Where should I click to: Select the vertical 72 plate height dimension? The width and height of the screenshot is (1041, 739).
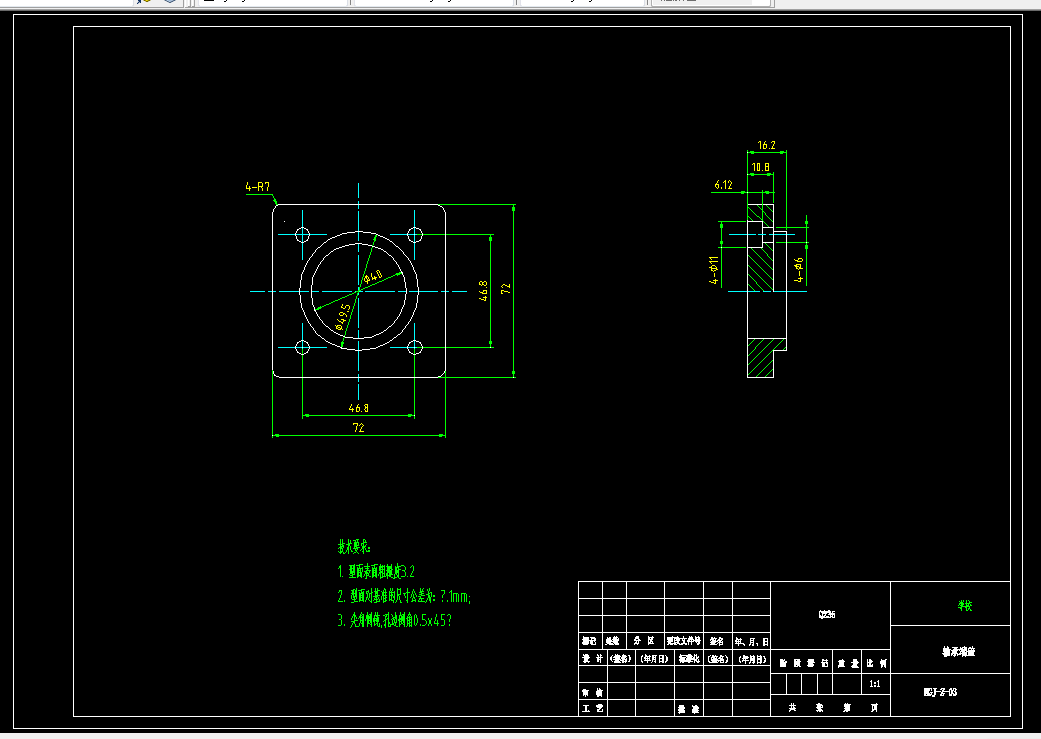[506, 289]
